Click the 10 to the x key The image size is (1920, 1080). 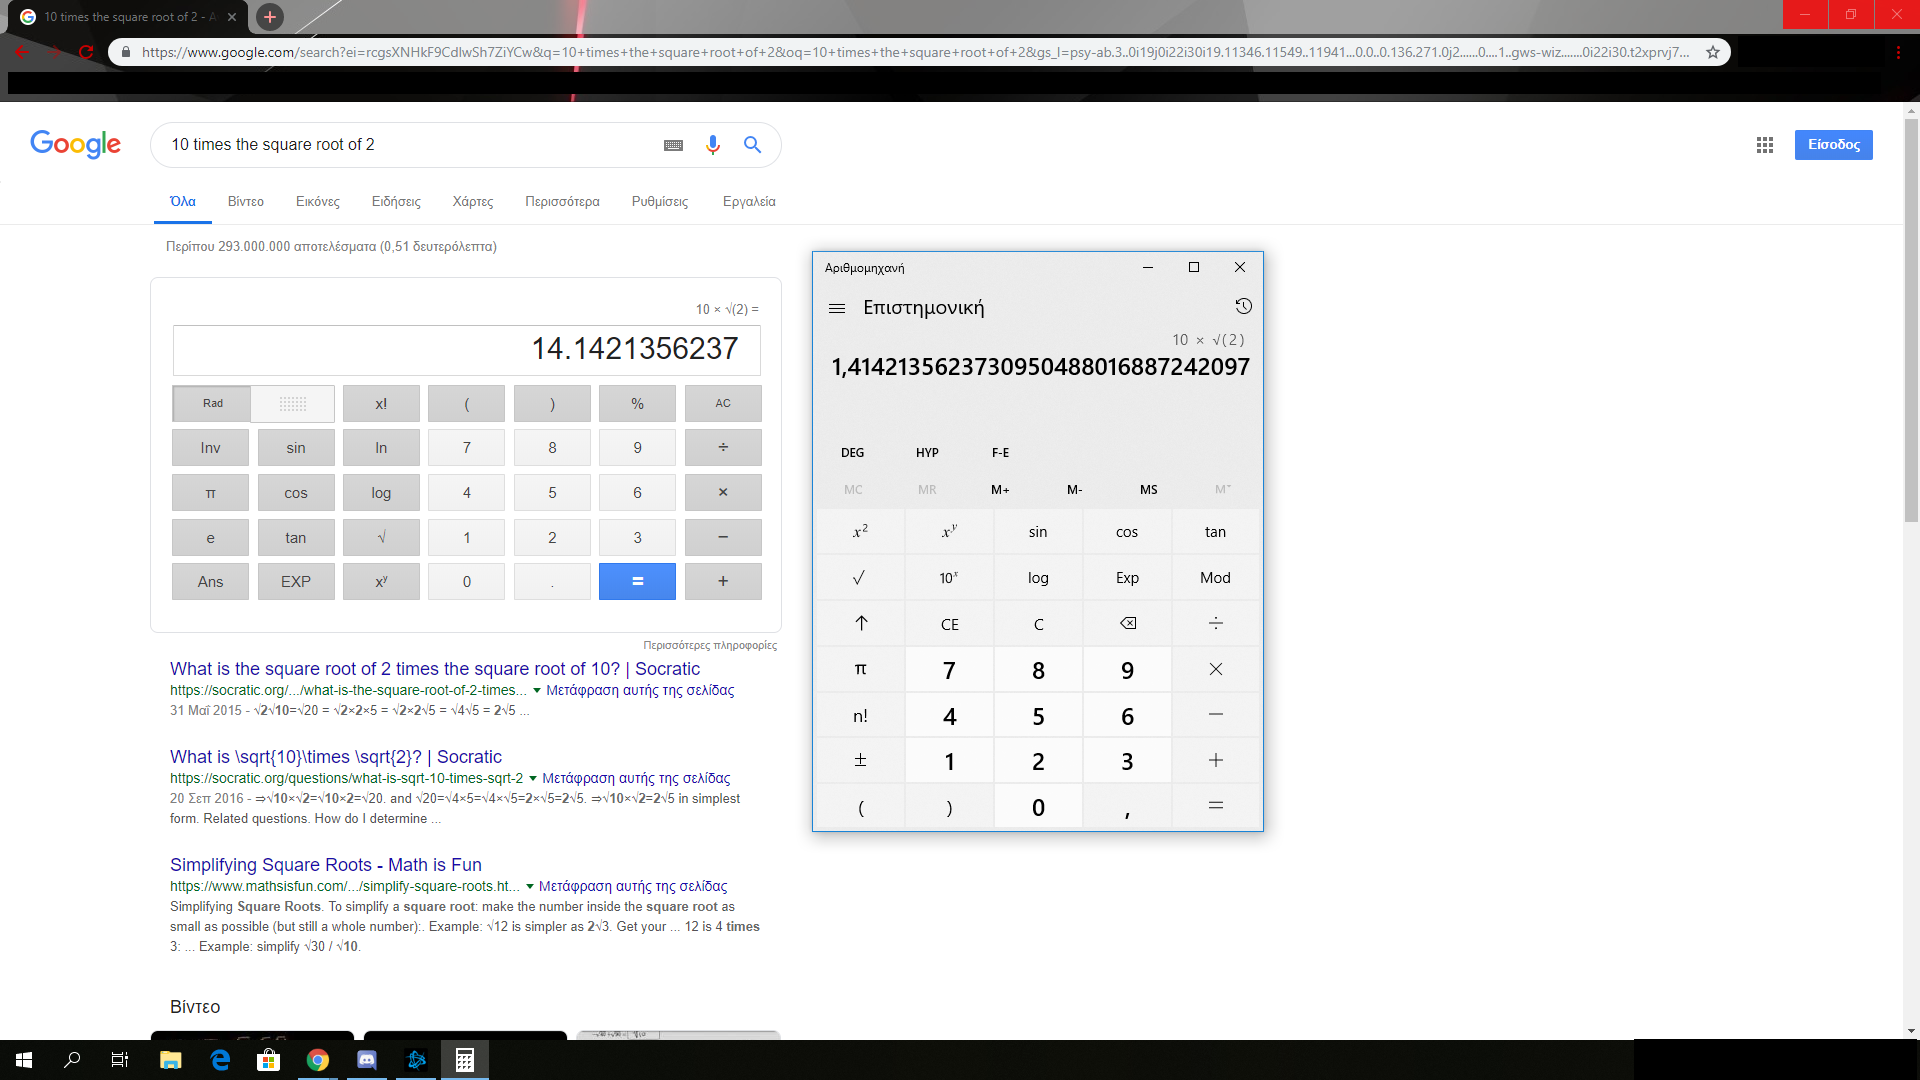949,577
